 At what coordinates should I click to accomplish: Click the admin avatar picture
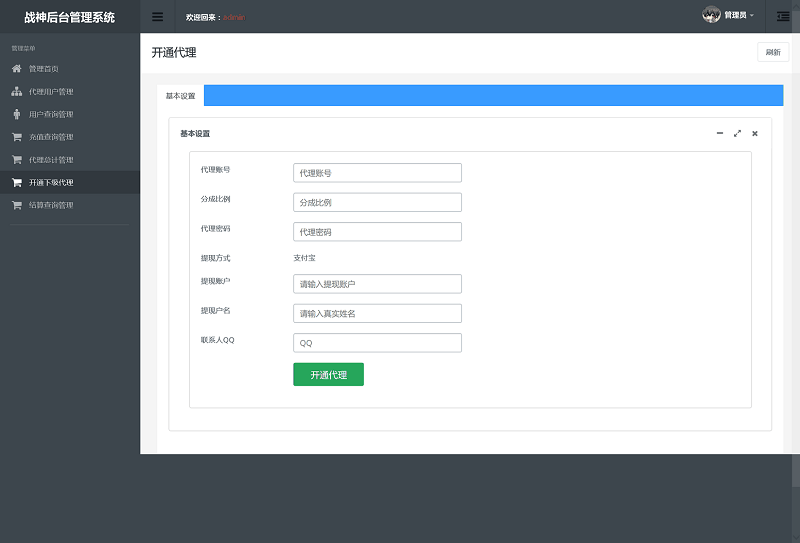(x=711, y=15)
